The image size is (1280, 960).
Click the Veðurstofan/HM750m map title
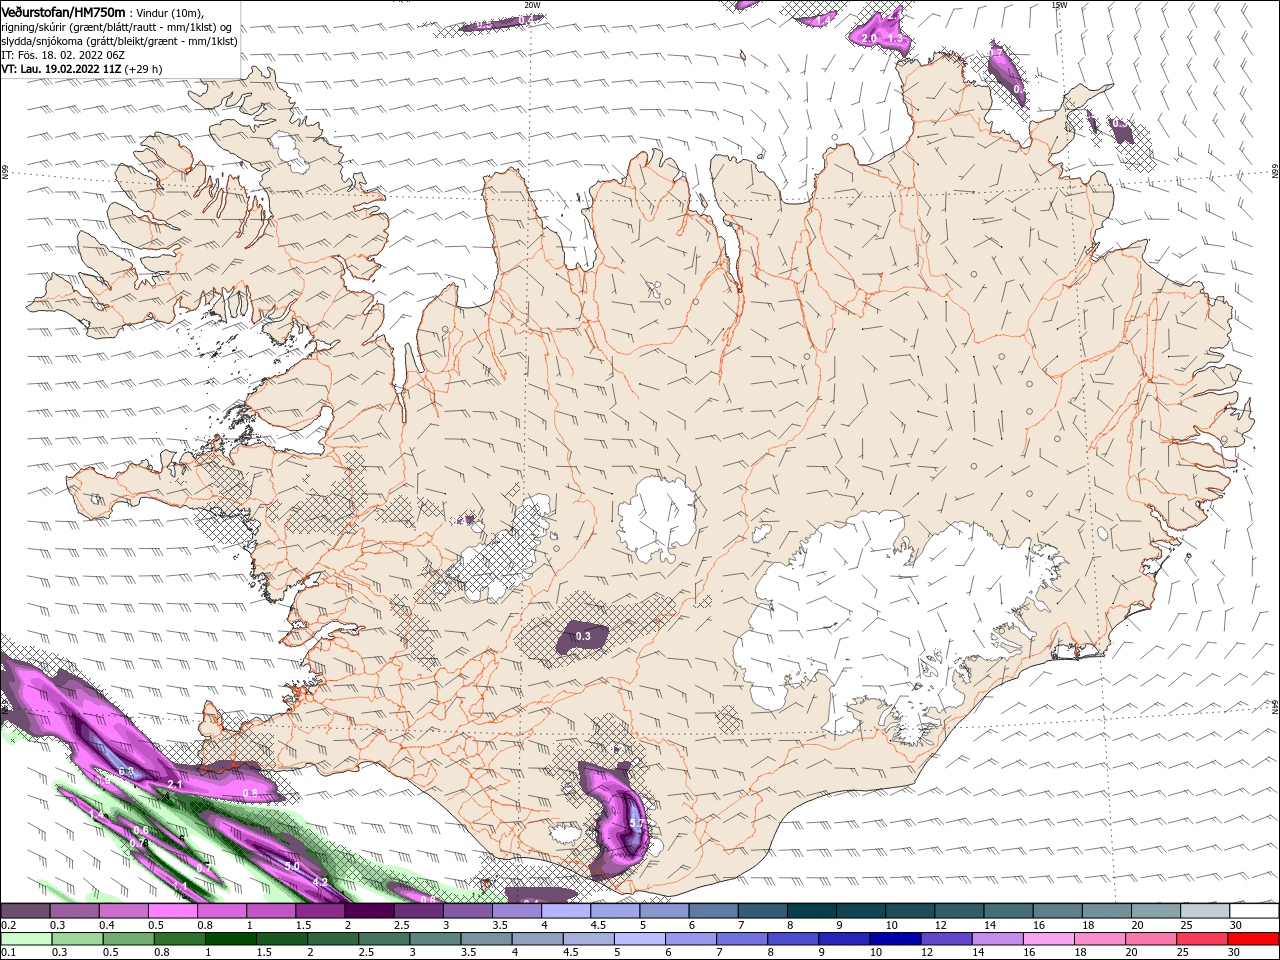click(64, 12)
